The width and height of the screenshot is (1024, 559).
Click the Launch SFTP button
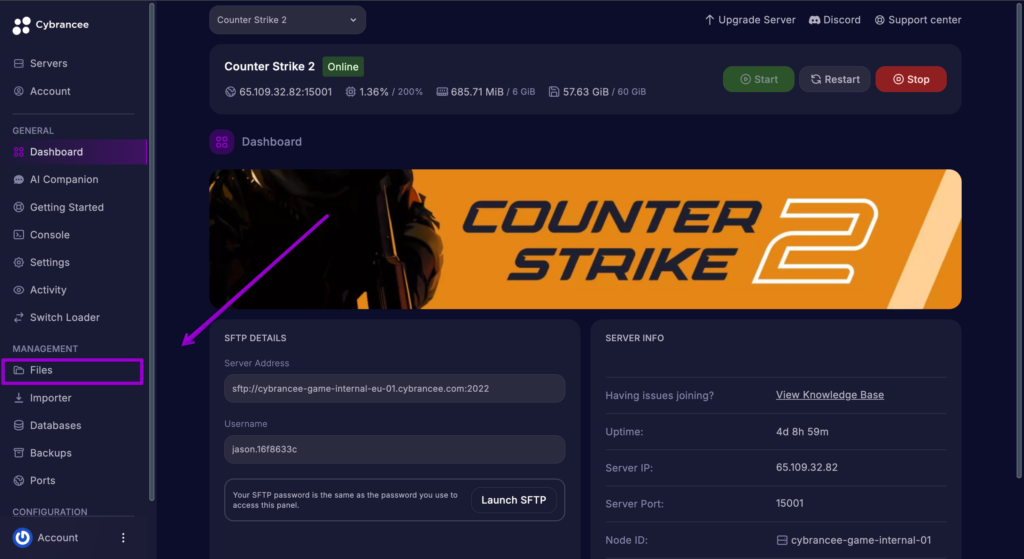pos(513,500)
